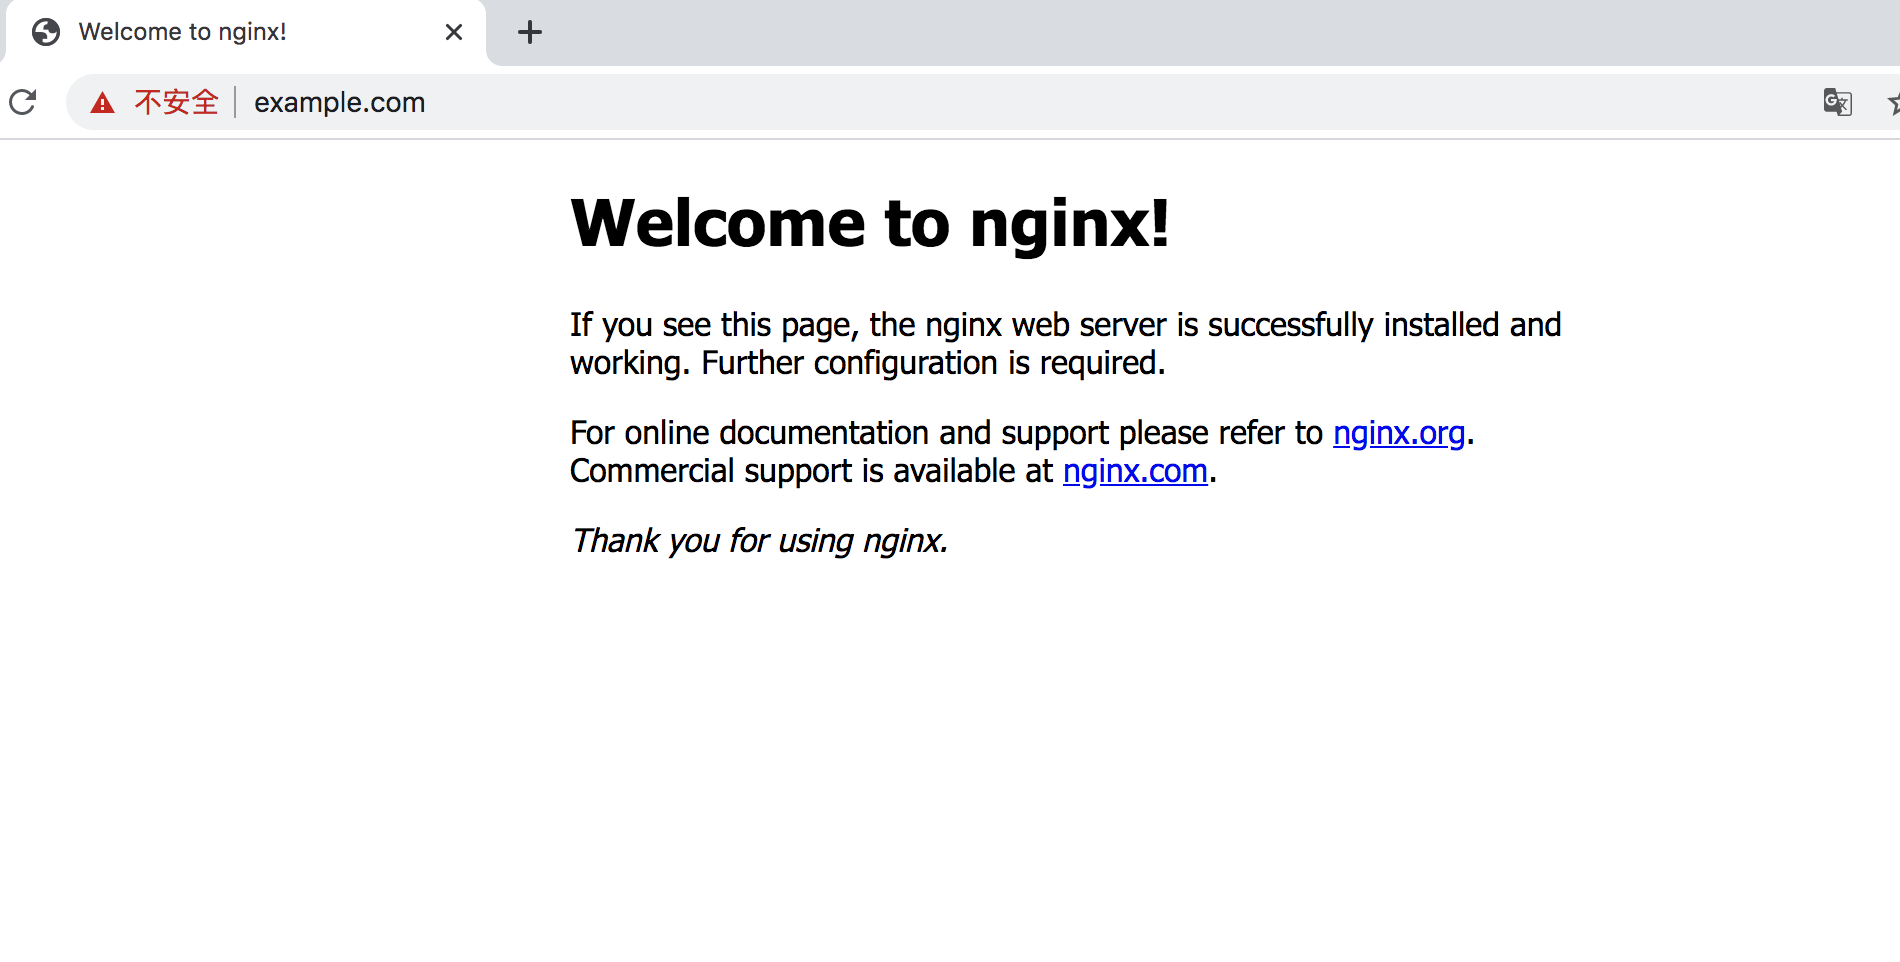Click the Welcome to nginx! page heading
This screenshot has width=1900, height=962.
tap(869, 223)
